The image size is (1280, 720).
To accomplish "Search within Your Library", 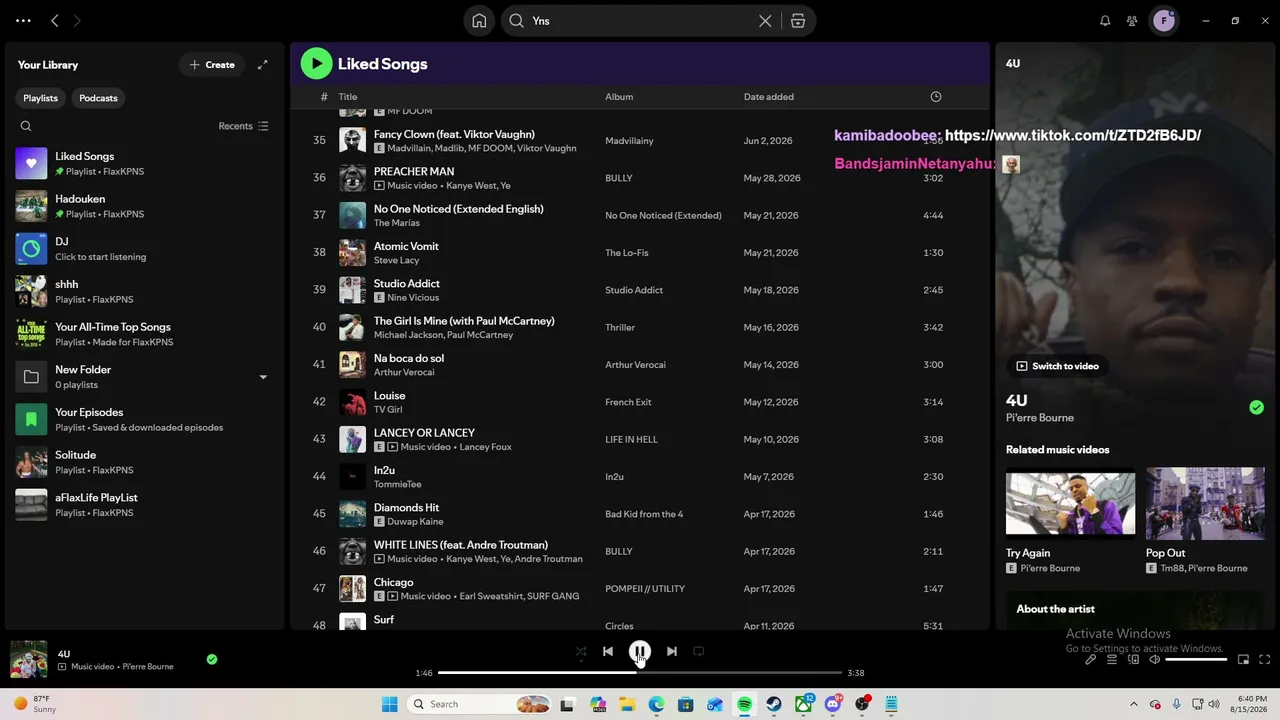I will click(x=26, y=126).
